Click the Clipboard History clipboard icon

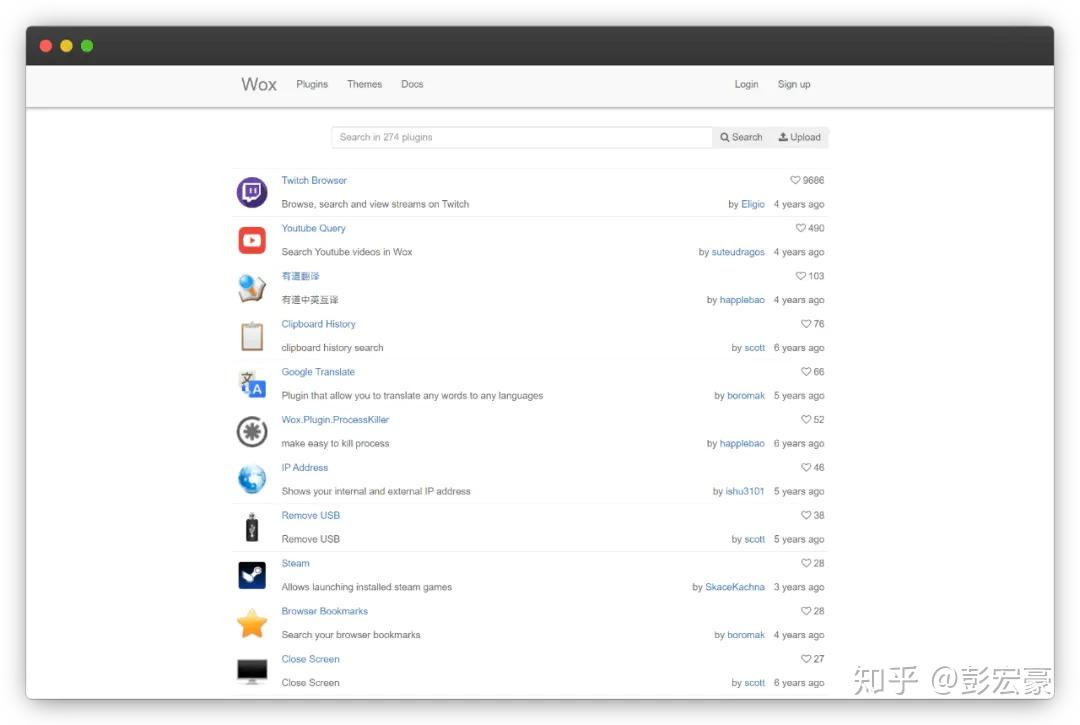(x=252, y=336)
